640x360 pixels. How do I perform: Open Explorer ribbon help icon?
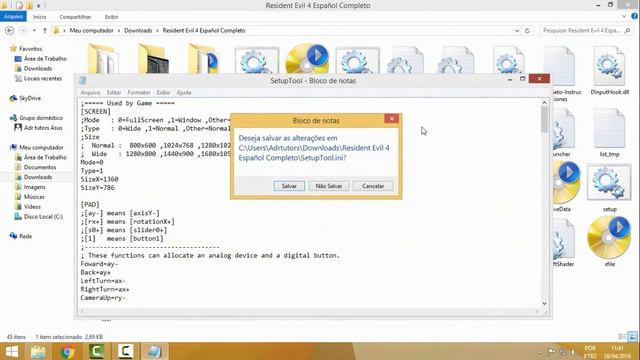coord(634,16)
